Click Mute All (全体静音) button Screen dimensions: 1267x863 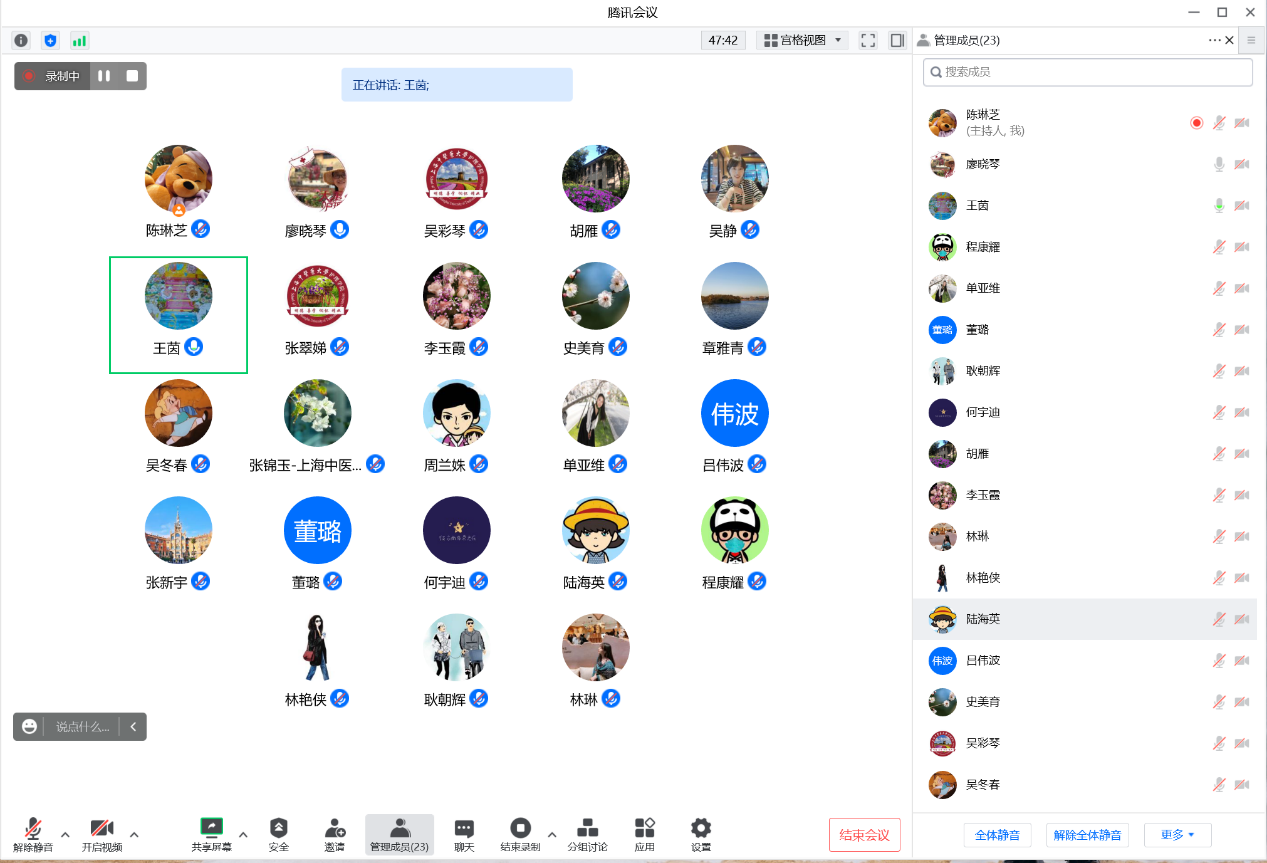[x=997, y=835]
